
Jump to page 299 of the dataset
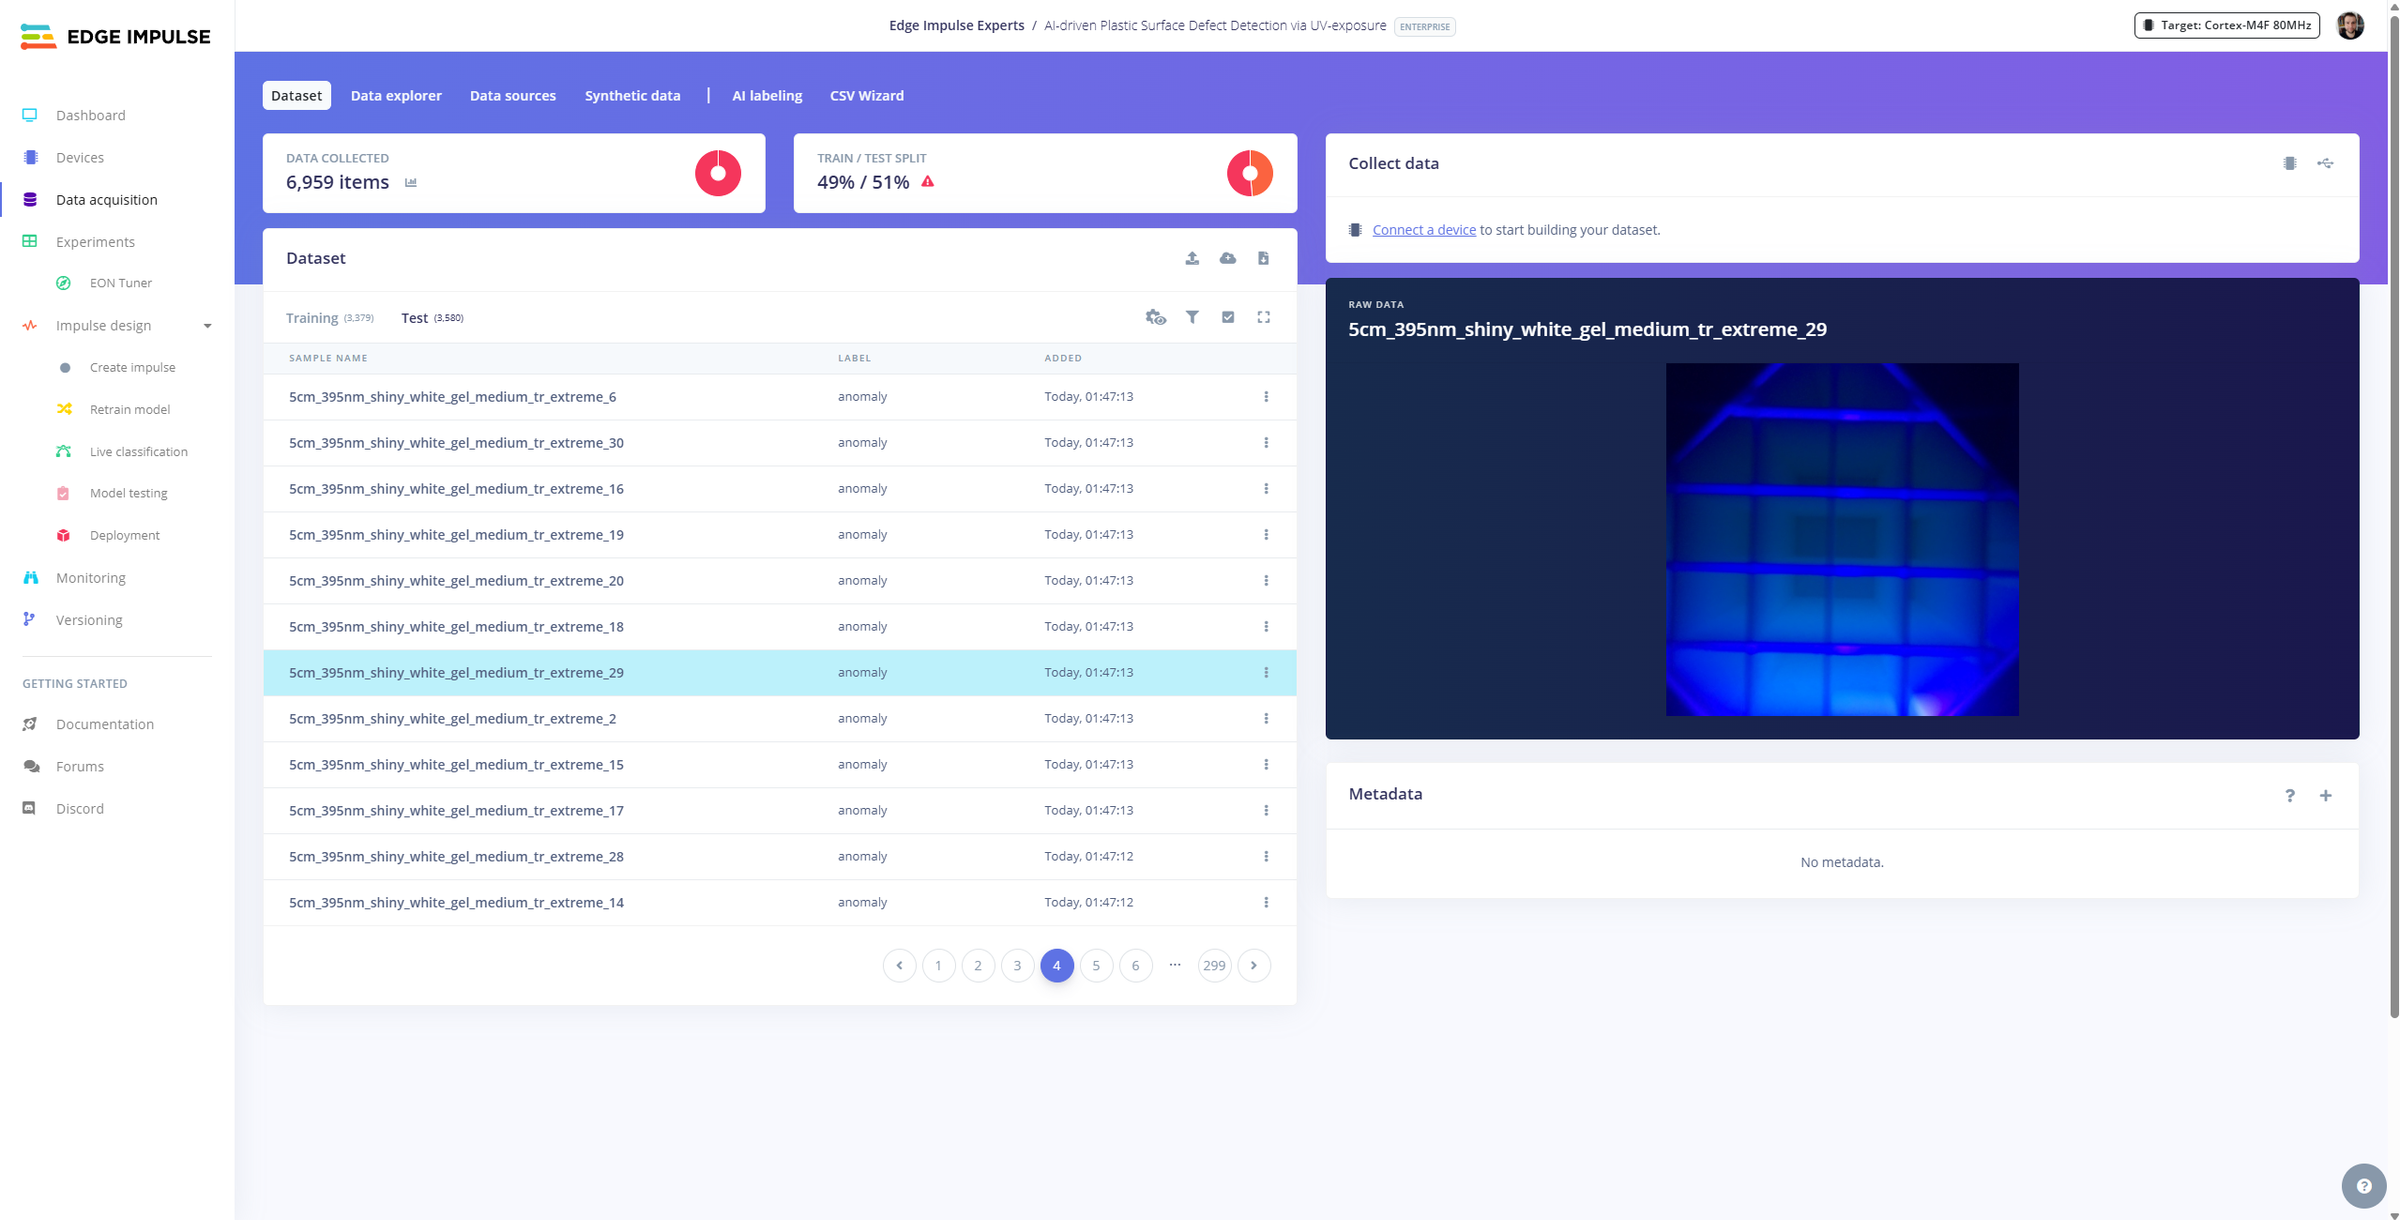[1214, 966]
